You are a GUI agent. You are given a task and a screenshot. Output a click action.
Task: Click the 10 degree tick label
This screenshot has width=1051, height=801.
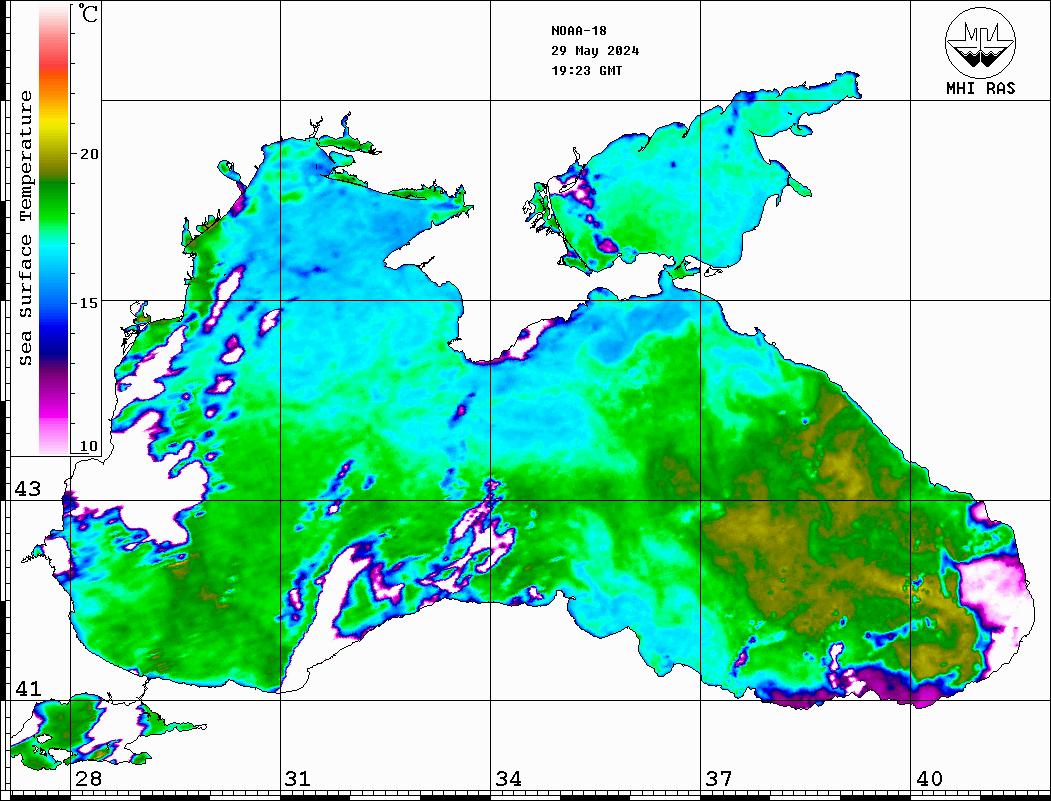88,446
